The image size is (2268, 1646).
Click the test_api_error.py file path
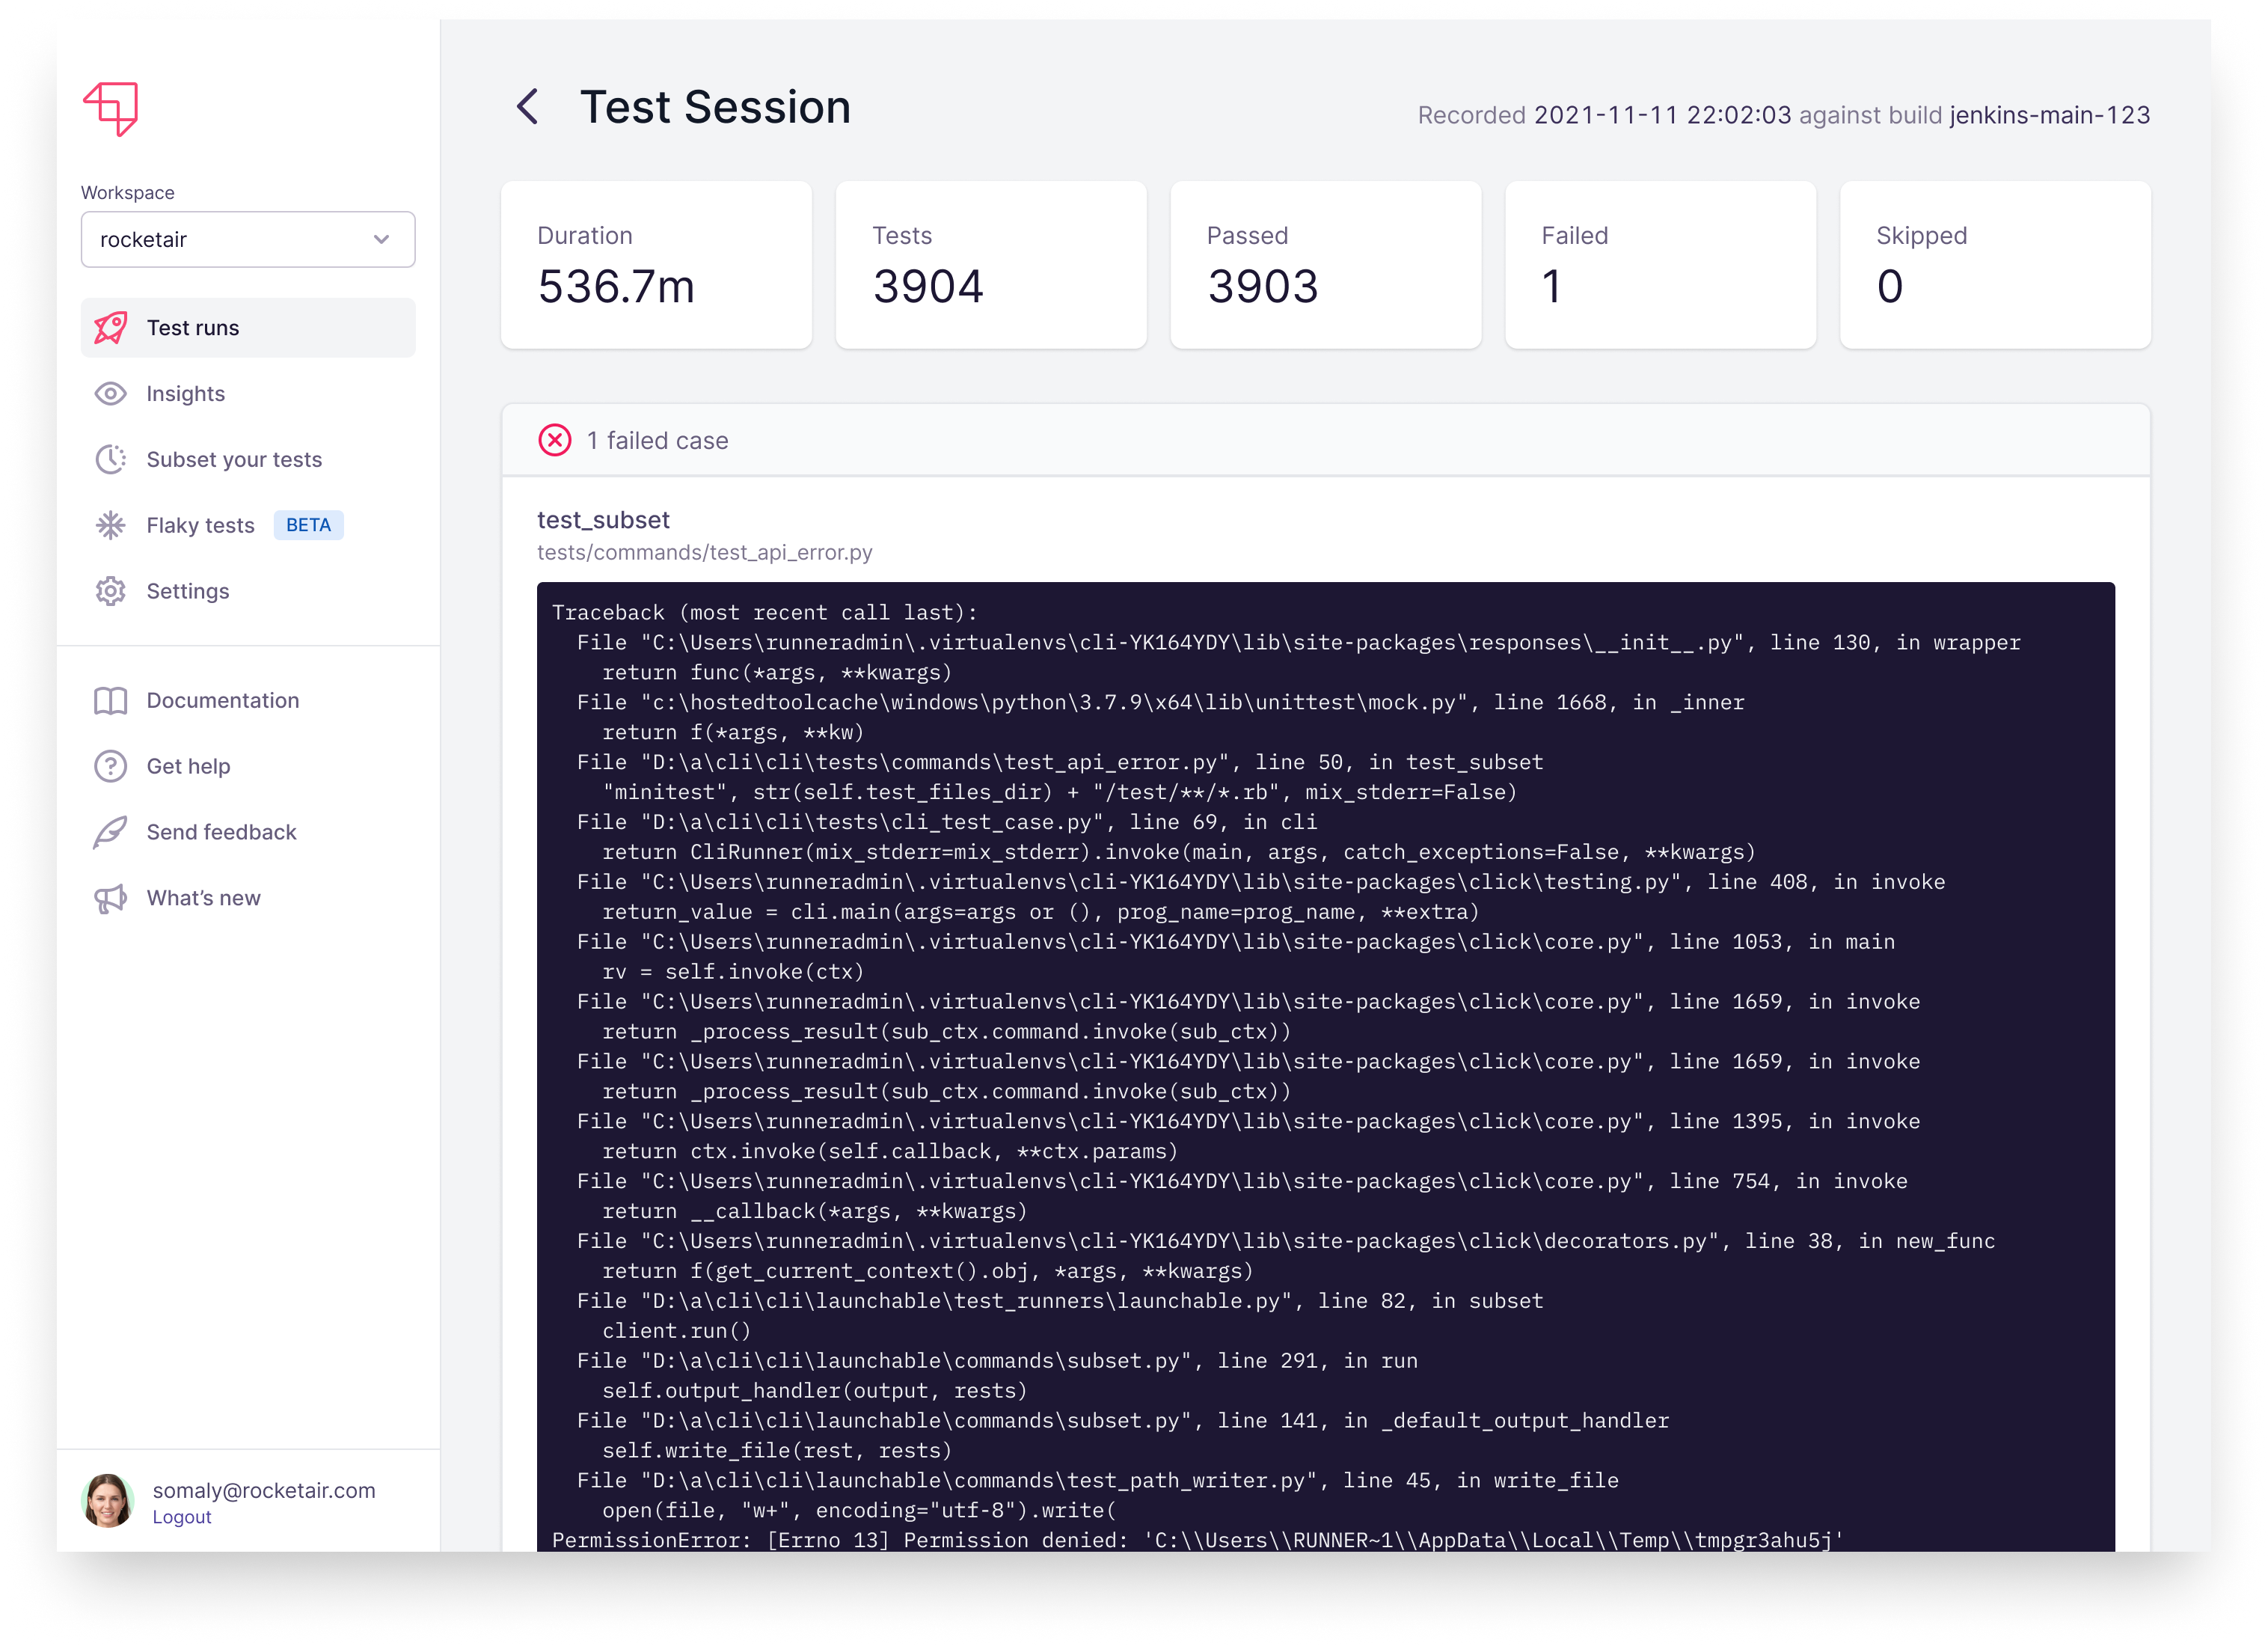click(703, 551)
